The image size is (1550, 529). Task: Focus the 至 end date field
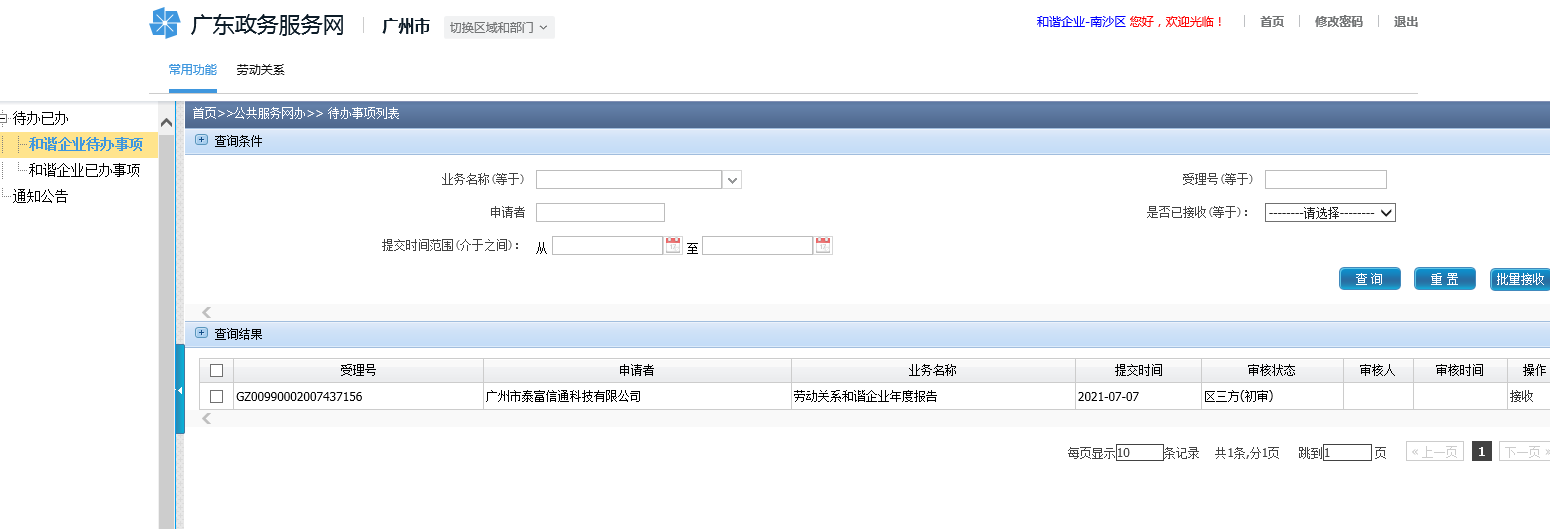758,246
